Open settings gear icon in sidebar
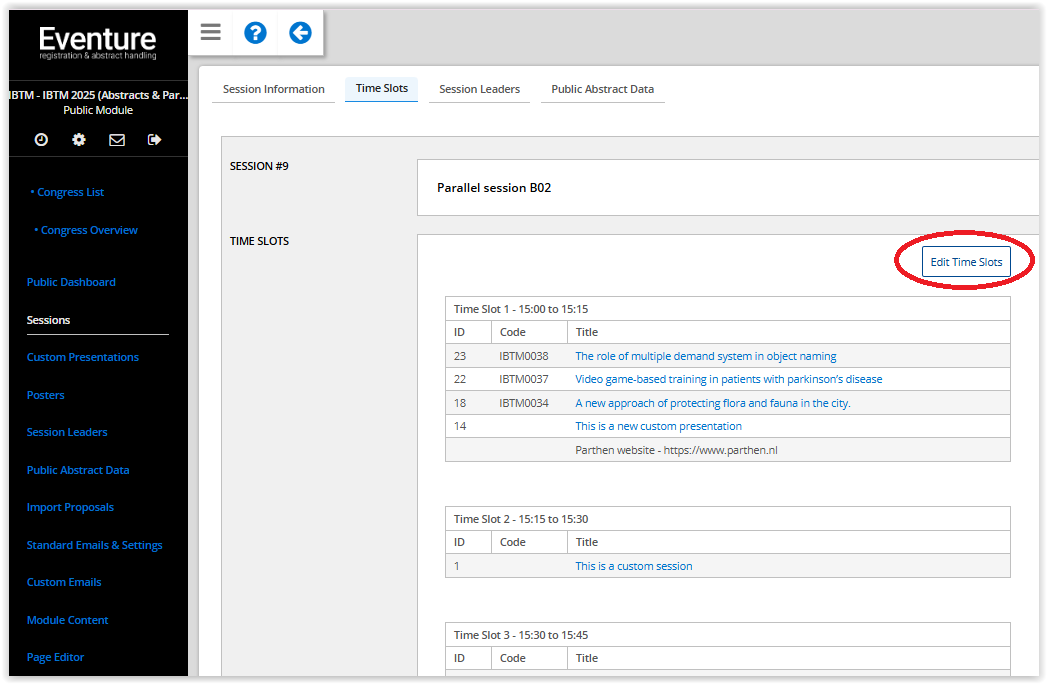 79,140
